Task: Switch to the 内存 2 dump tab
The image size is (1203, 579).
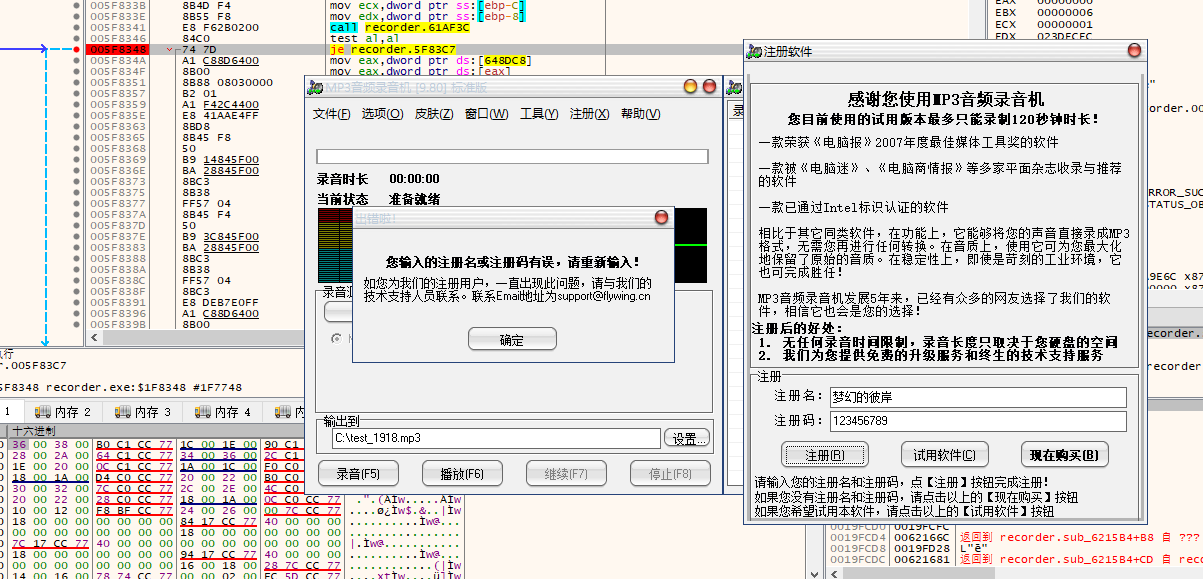Action: 63,412
